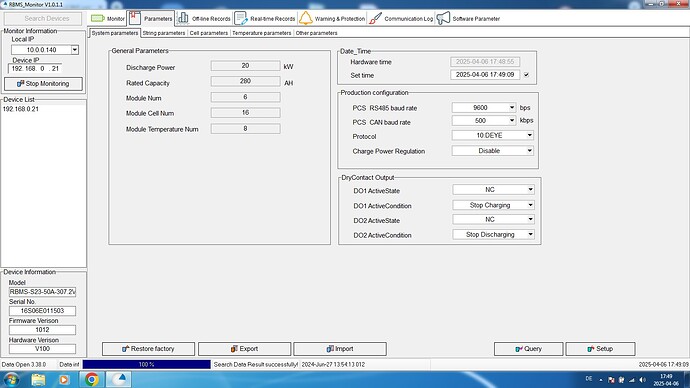Click the Hardware time field

click(x=485, y=62)
